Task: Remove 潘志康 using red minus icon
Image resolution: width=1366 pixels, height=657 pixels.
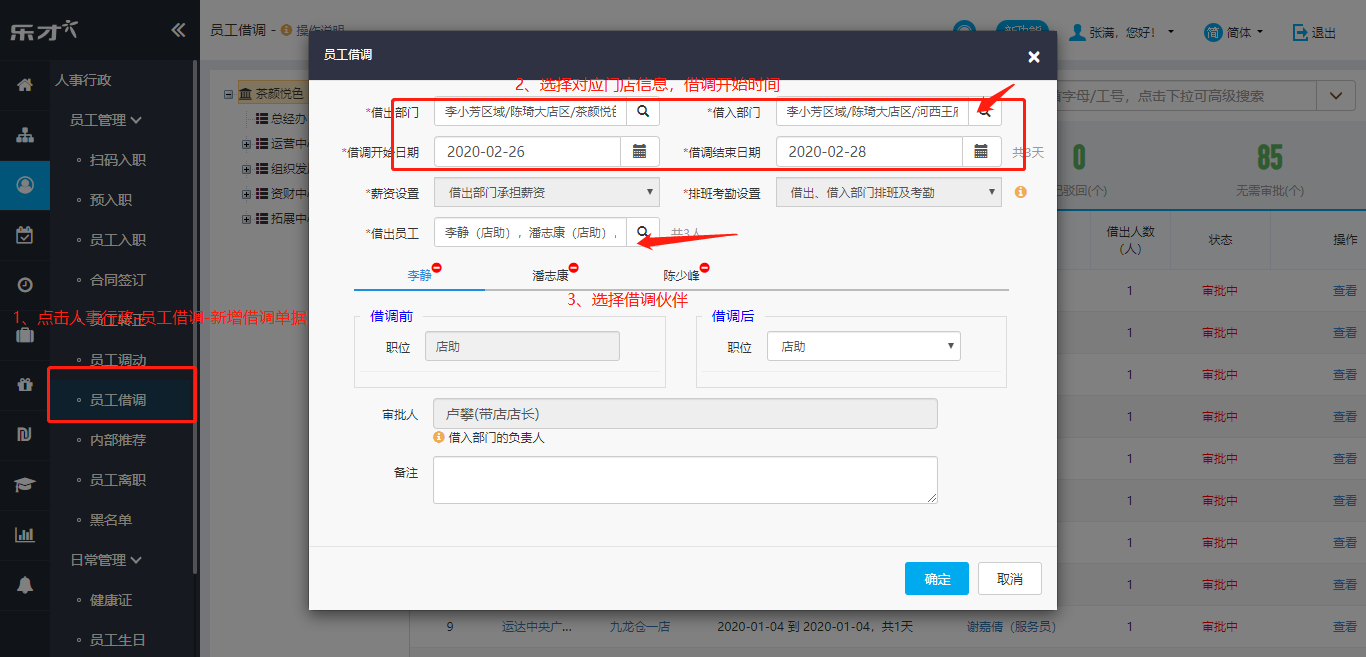Action: pyautogui.click(x=574, y=268)
